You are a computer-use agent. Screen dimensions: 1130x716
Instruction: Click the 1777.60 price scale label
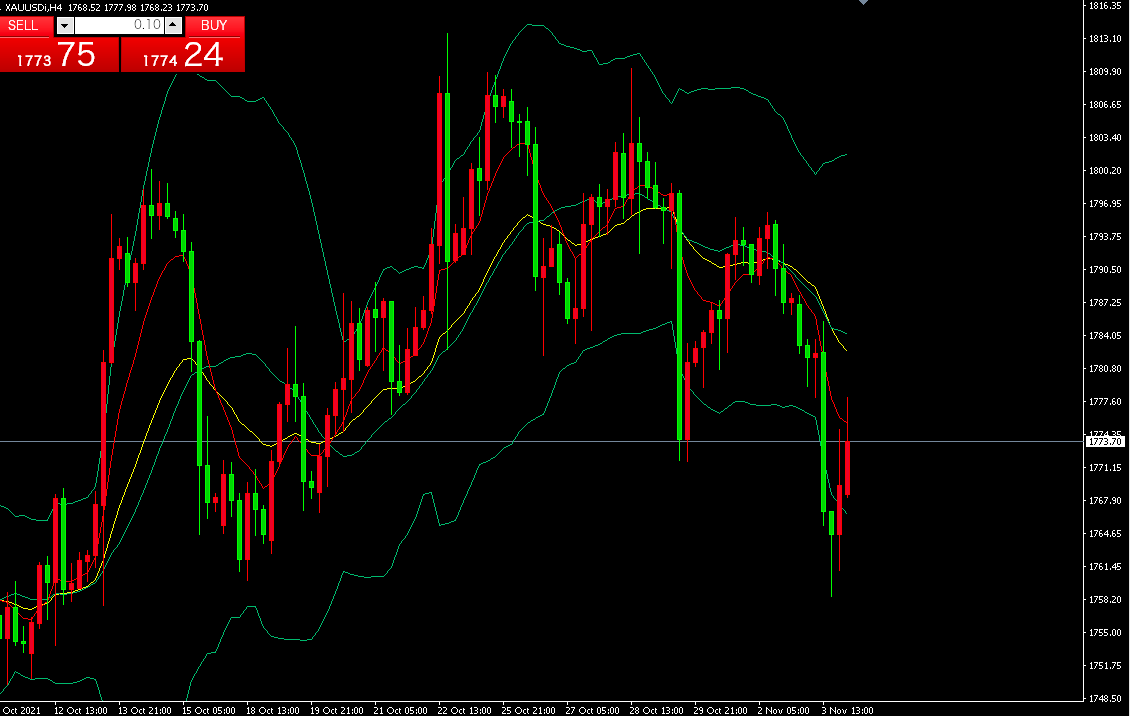coord(1105,402)
